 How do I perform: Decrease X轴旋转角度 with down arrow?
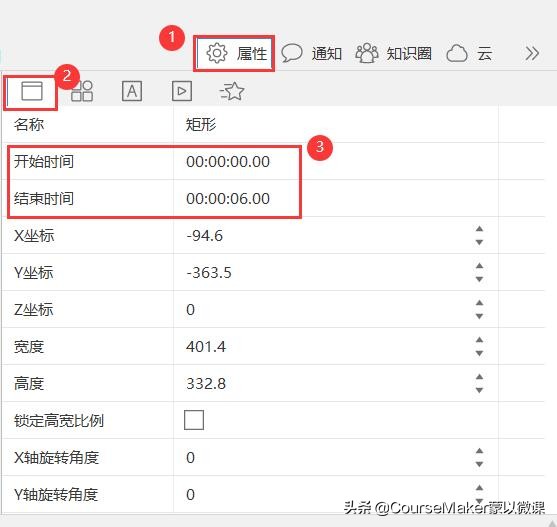pos(479,464)
